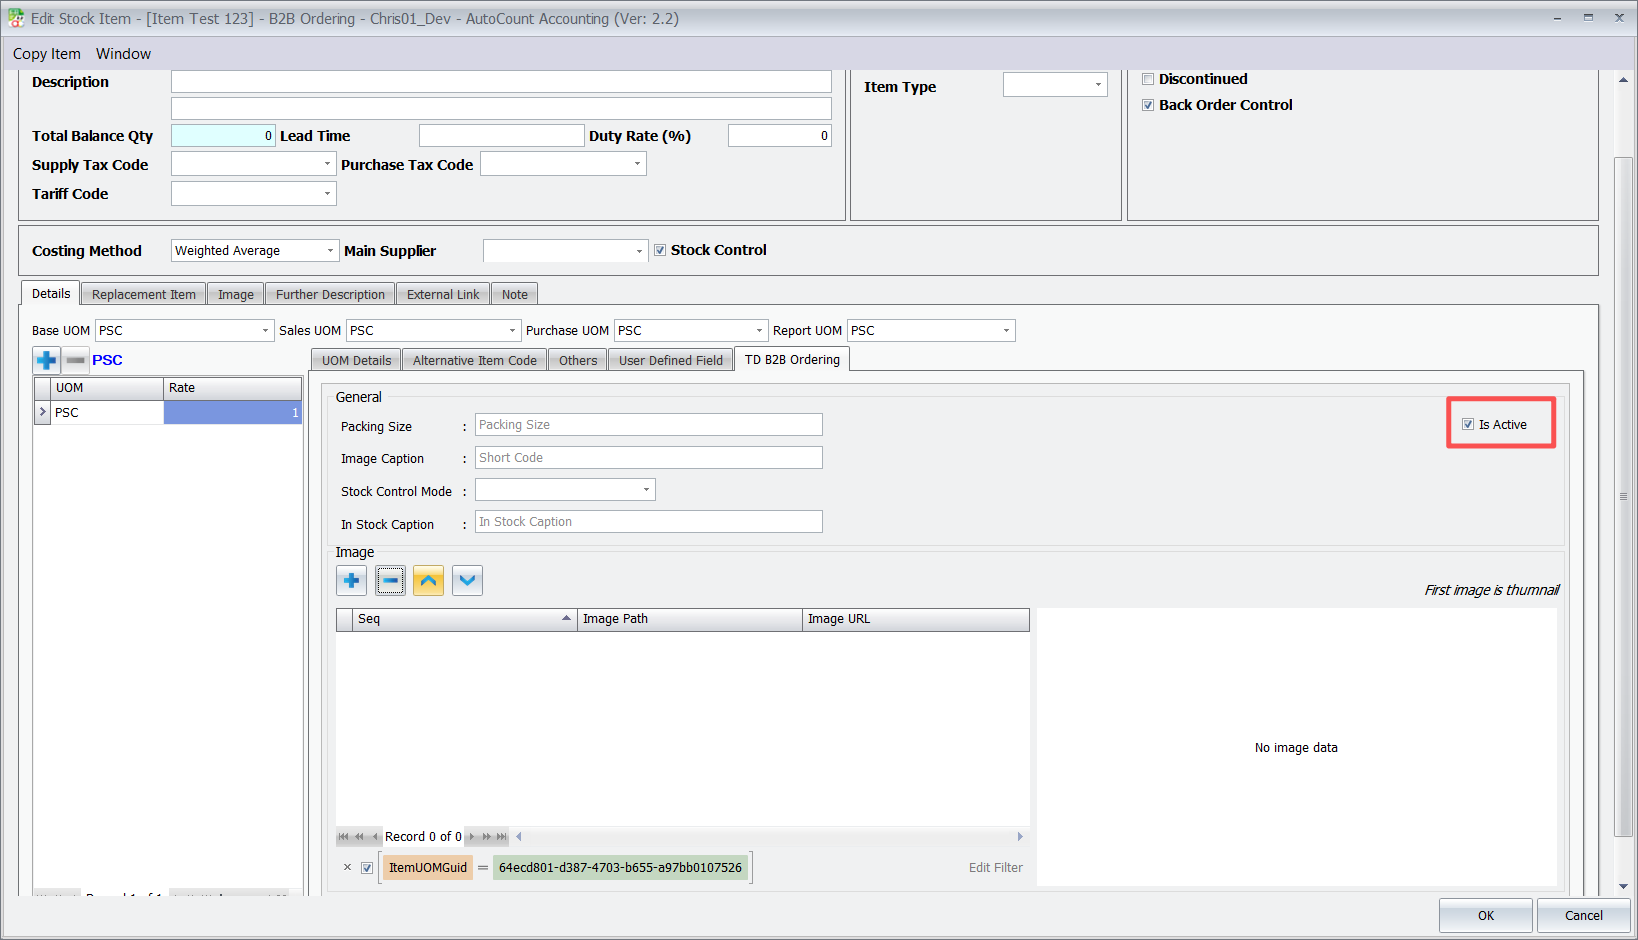This screenshot has height=940, width=1638.
Task: Click the ItemUOMGuid filter field name
Action: (428, 868)
